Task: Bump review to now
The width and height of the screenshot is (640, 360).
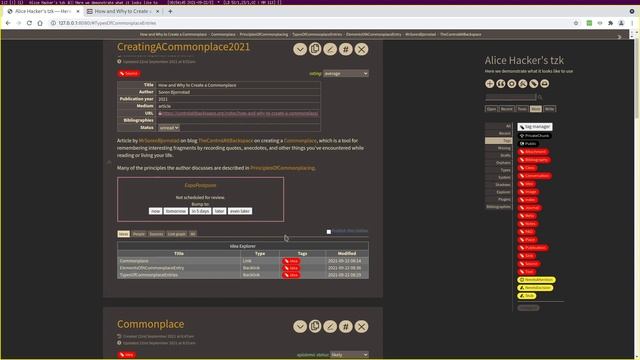Action: (155, 211)
